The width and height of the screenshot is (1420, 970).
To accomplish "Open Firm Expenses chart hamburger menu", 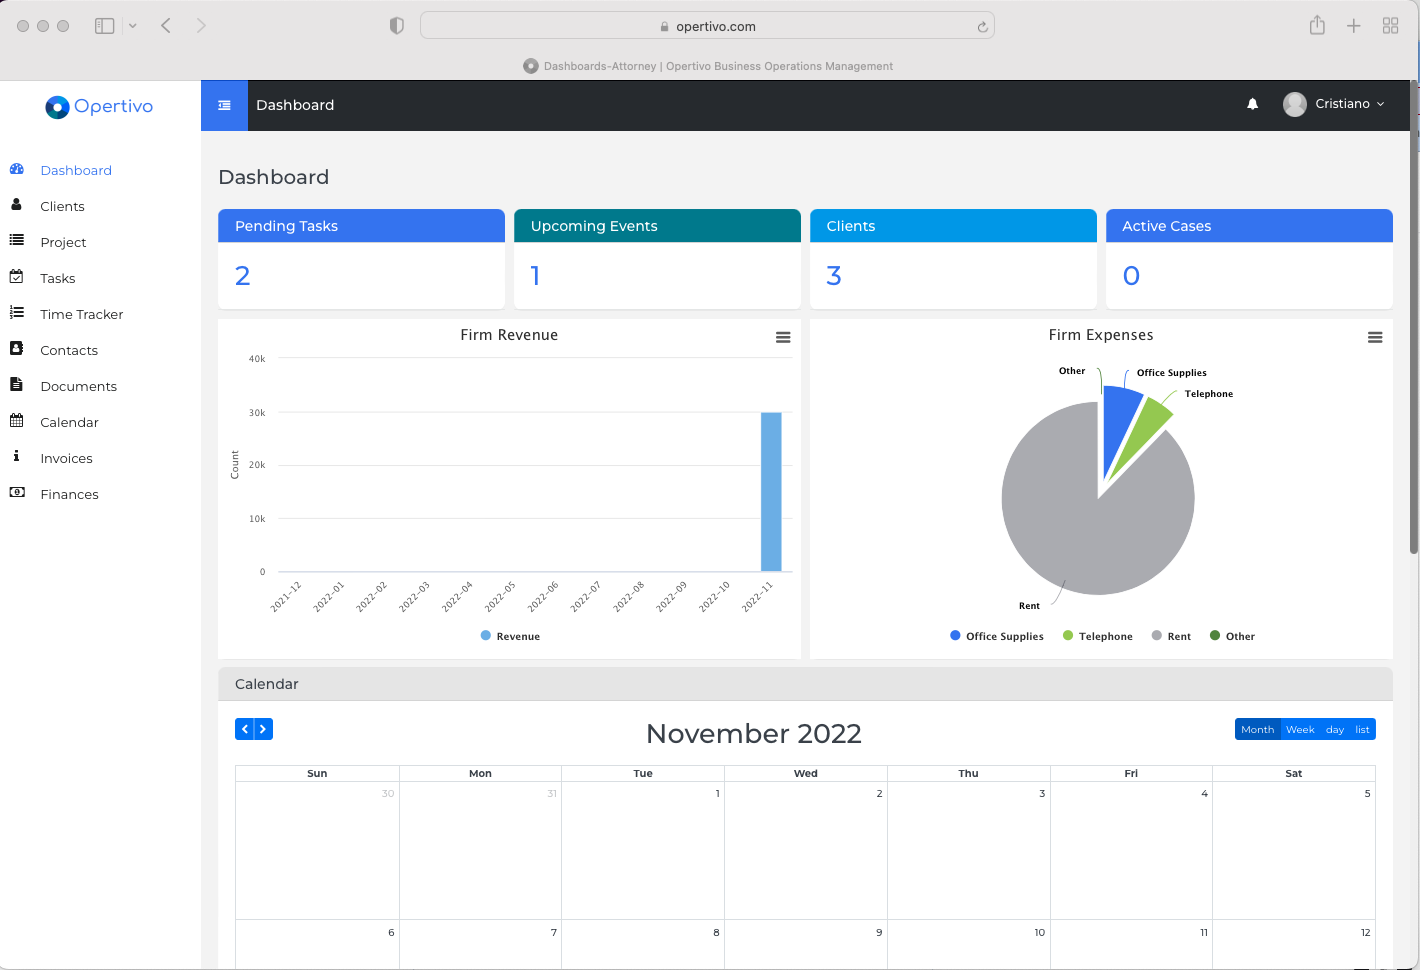I will pyautogui.click(x=1375, y=338).
